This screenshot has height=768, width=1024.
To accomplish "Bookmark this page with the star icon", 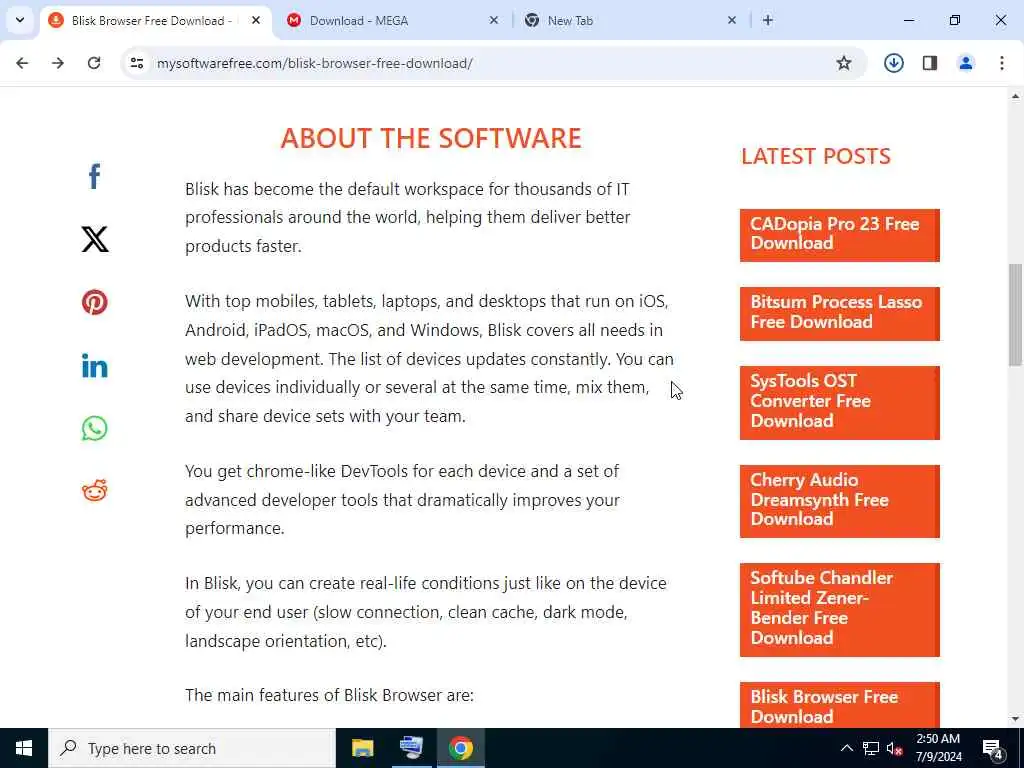I will [x=844, y=63].
